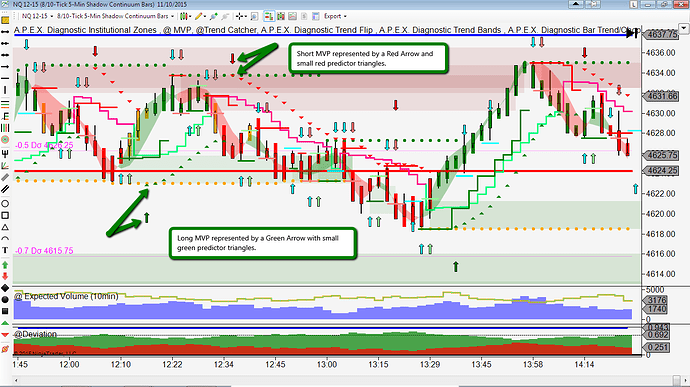Select the Andrews Pitchfork tool

tap(5, 154)
